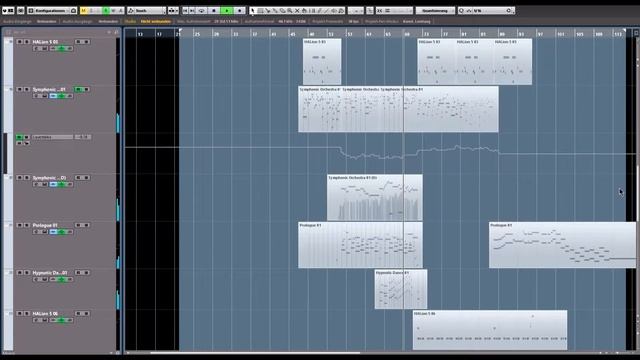Screen dimensions: 640x360
Task: Select the HALion 5 06 MIDI event
Action: [x=490, y=330]
